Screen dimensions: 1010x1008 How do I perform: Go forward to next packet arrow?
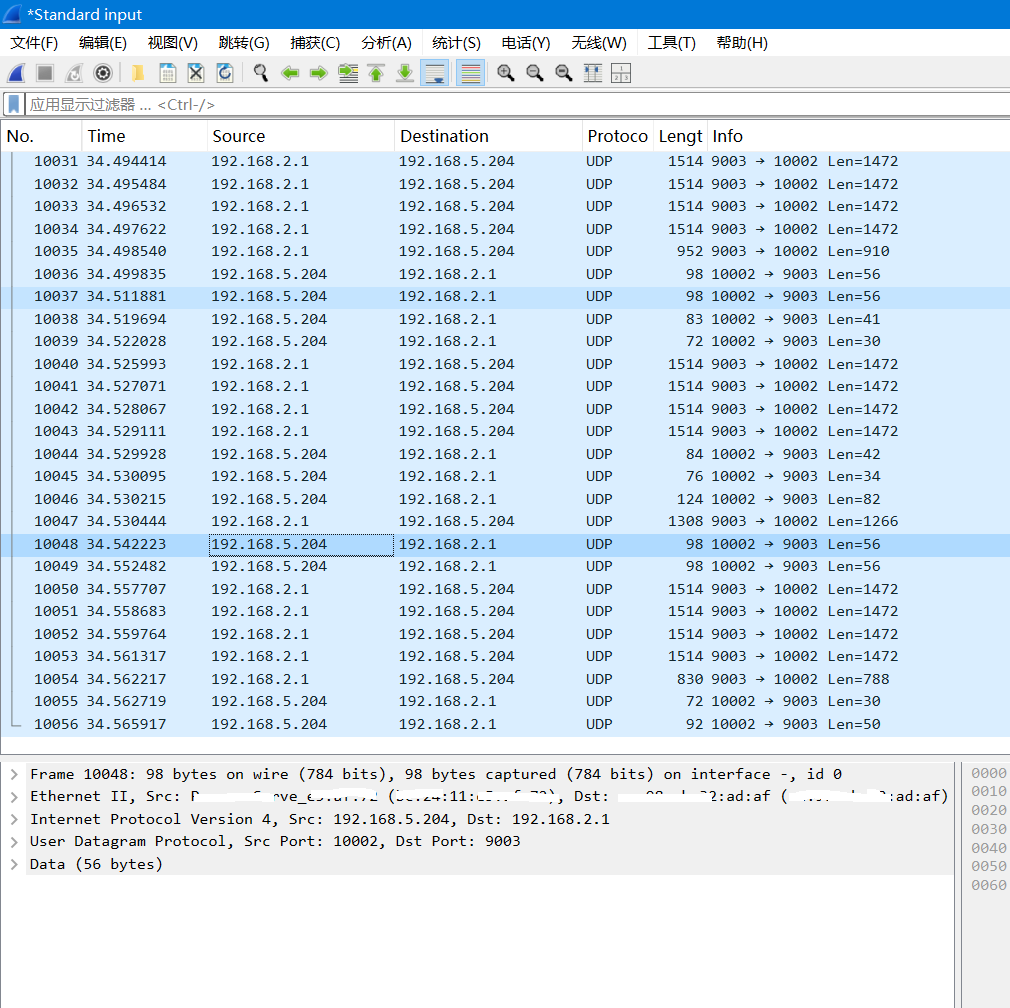[319, 73]
